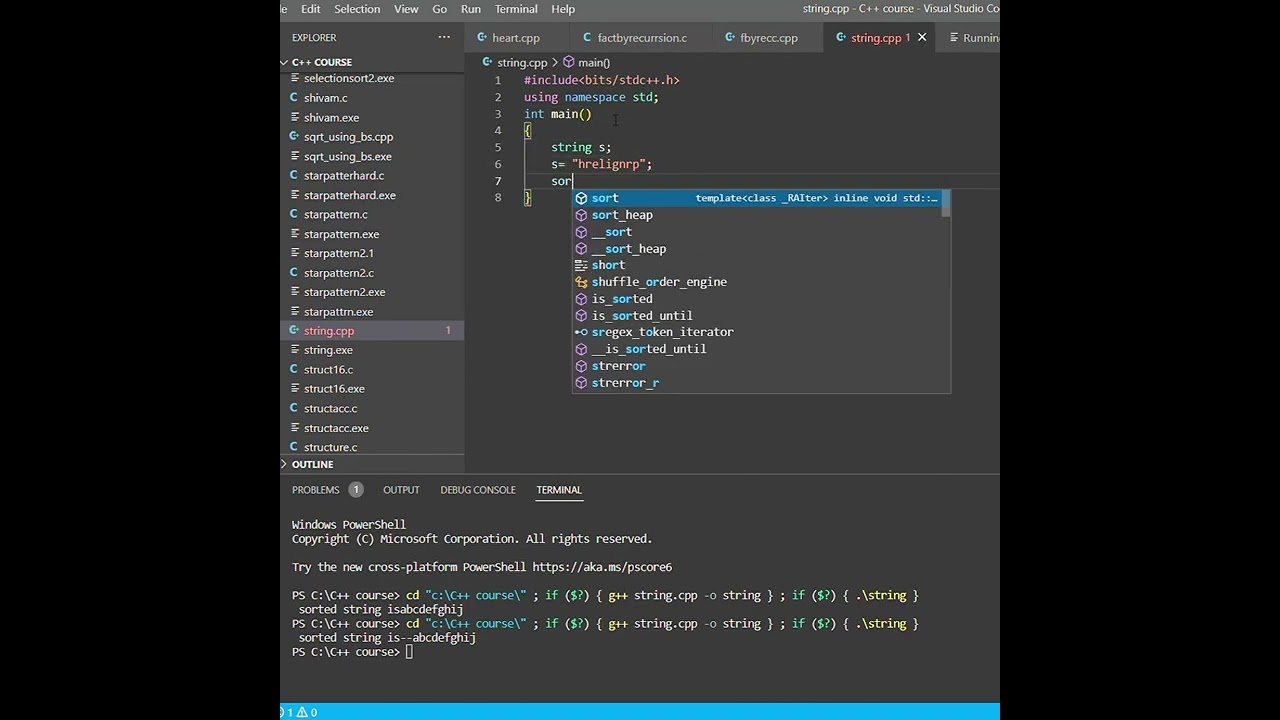Click the terminal prompt input line

(408, 652)
